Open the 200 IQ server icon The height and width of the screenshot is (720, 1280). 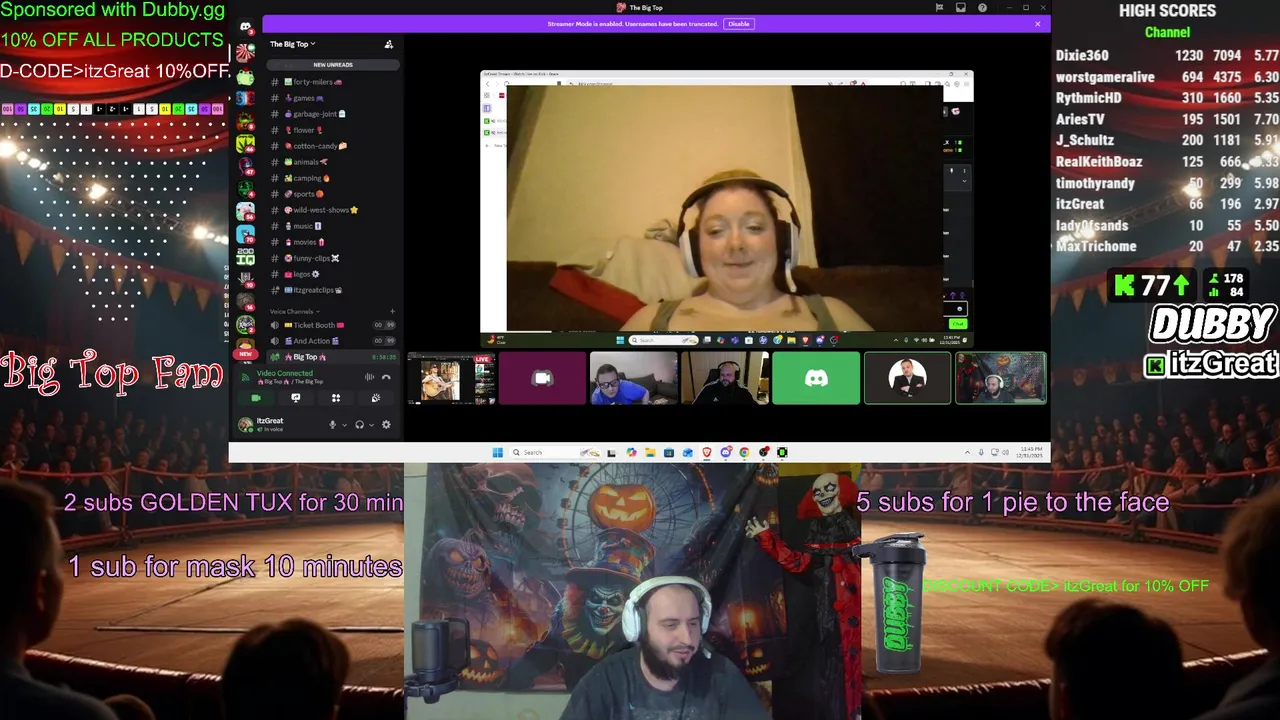coord(245,256)
